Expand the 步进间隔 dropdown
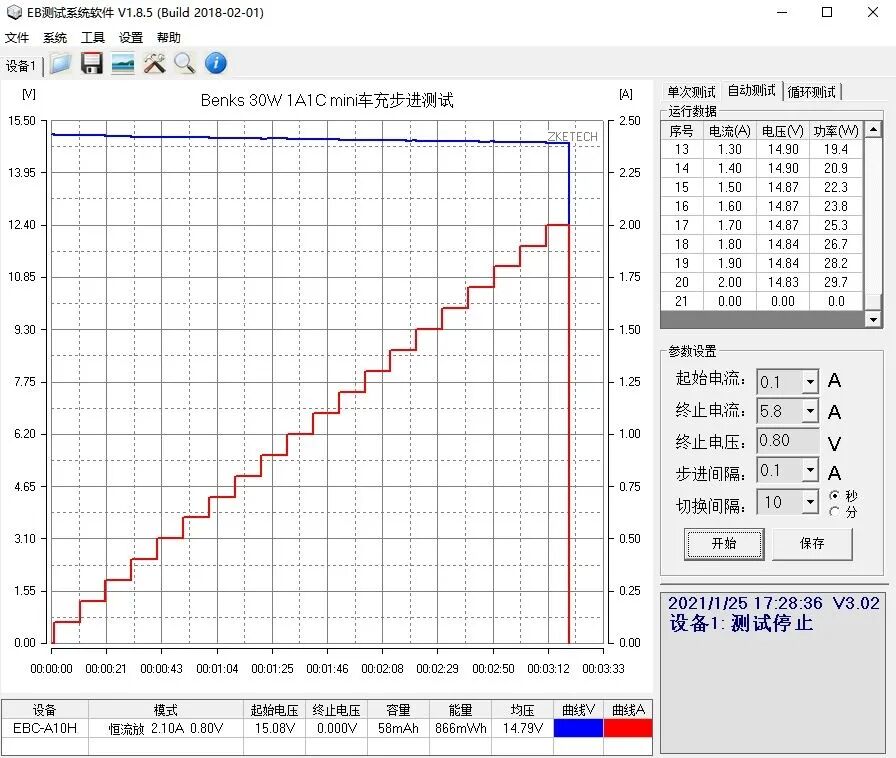The height and width of the screenshot is (758, 896). pyautogui.click(x=810, y=471)
